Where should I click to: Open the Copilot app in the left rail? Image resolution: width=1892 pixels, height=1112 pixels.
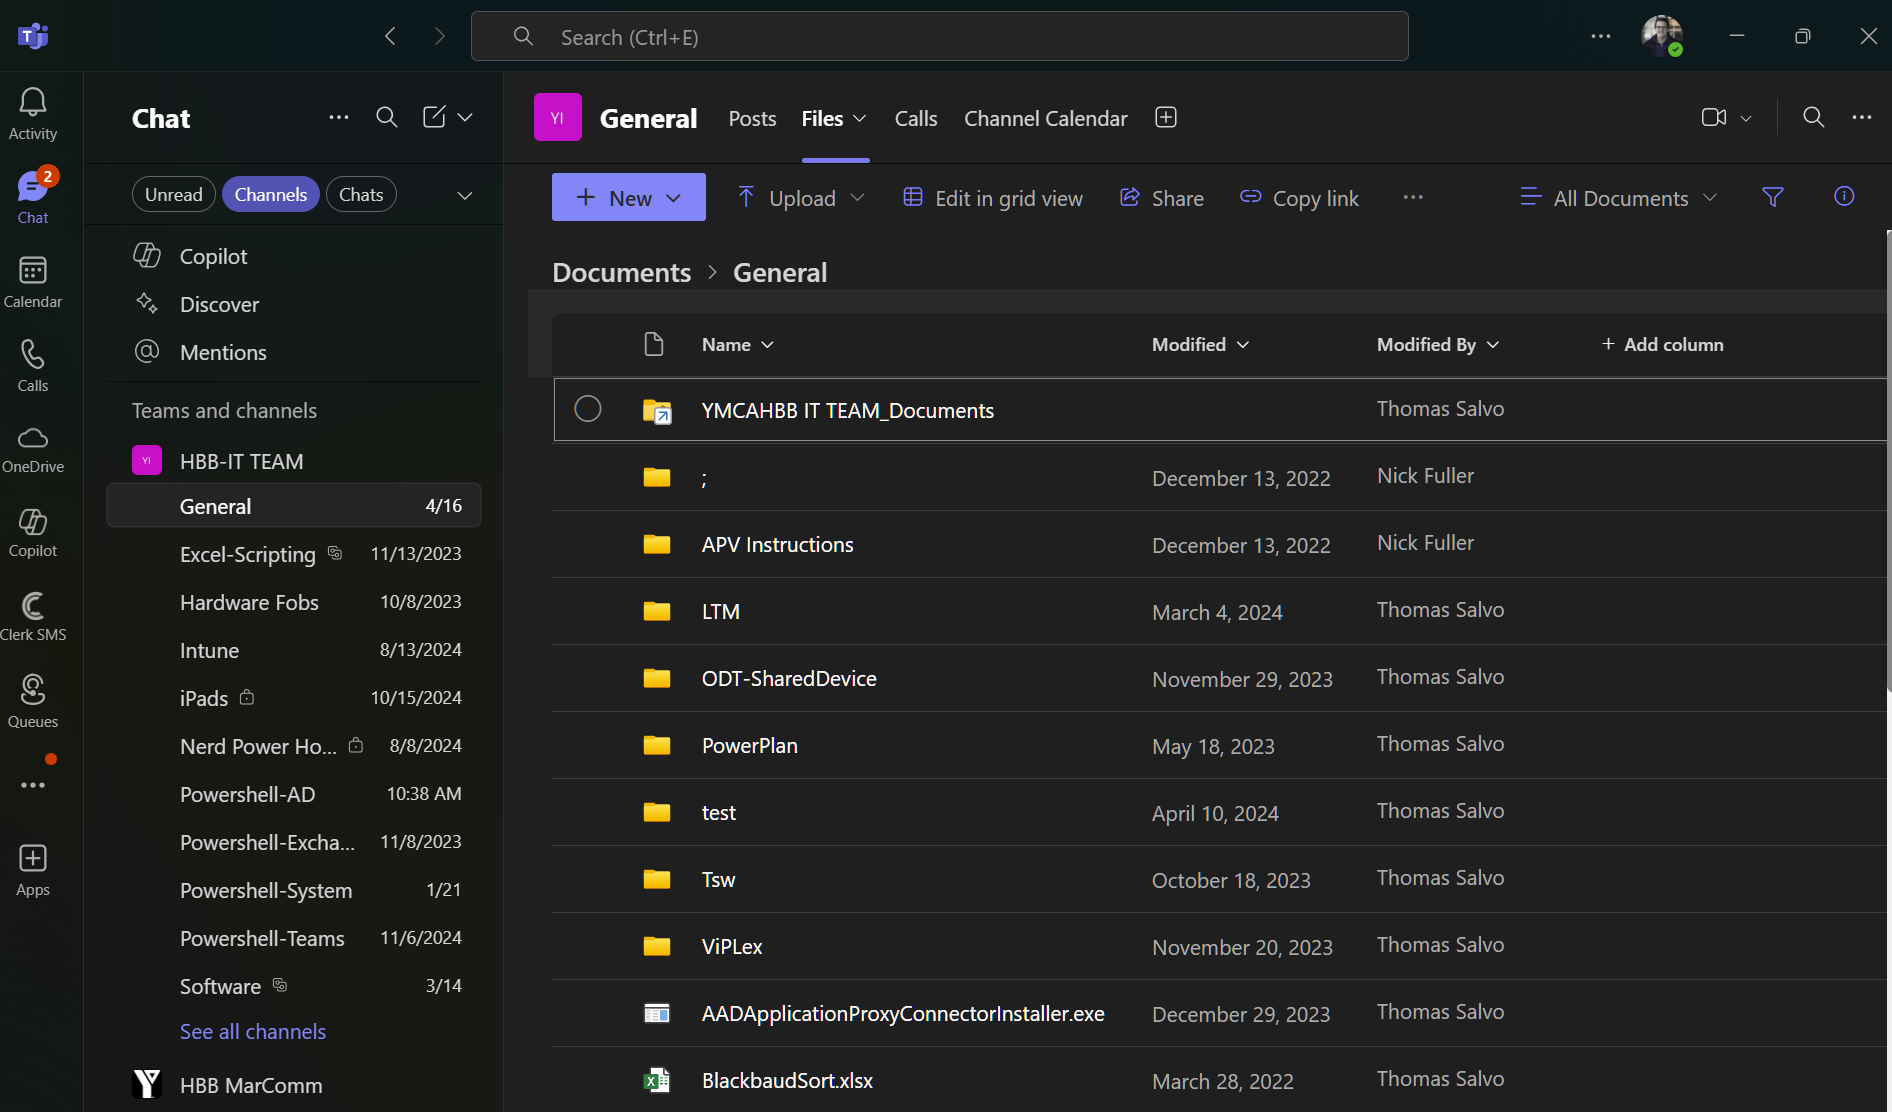click(33, 532)
